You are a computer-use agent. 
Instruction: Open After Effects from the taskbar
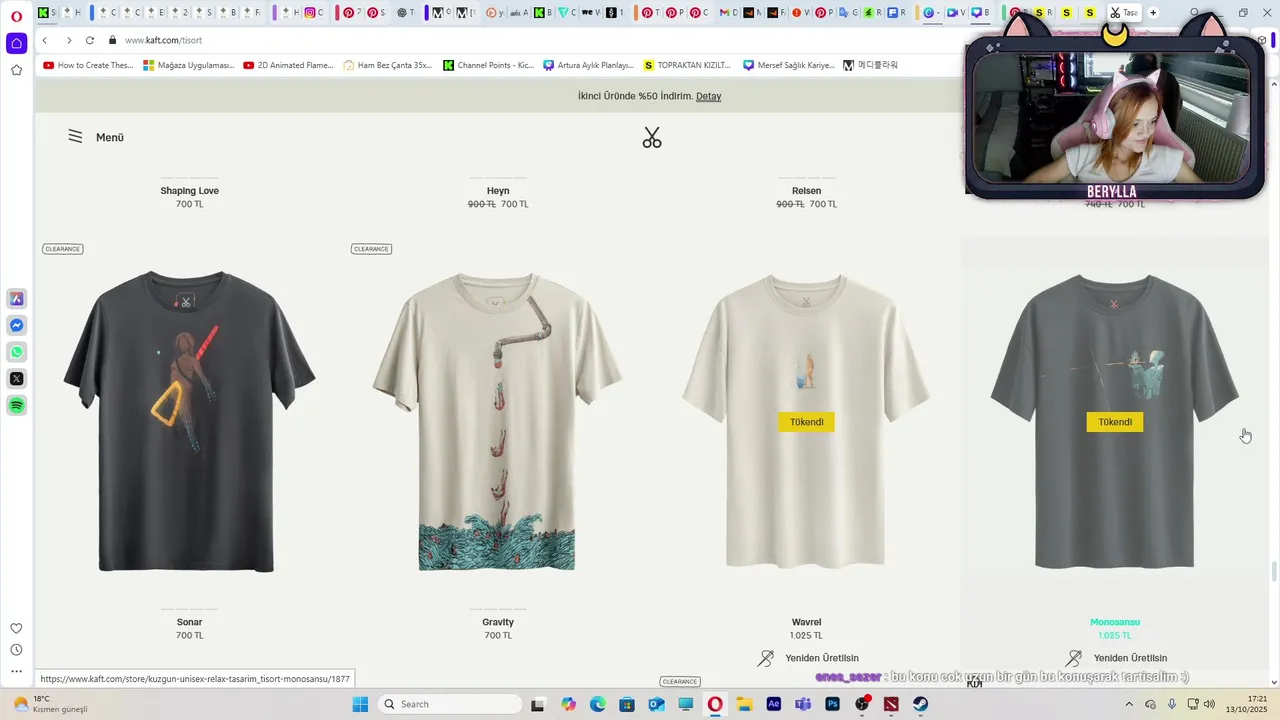773,704
